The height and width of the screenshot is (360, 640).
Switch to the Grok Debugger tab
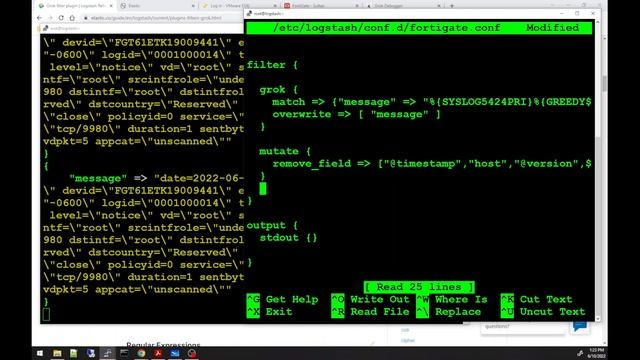coord(403,6)
